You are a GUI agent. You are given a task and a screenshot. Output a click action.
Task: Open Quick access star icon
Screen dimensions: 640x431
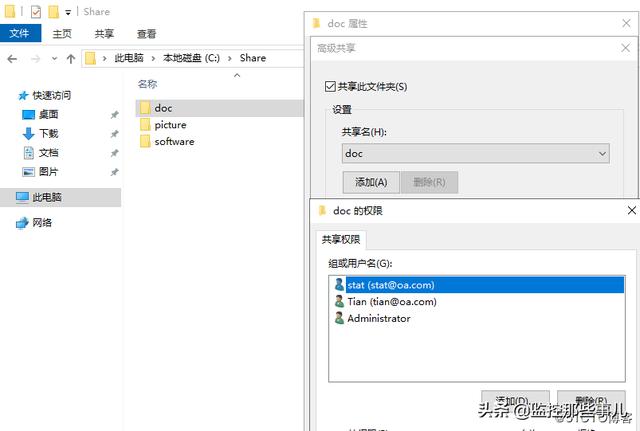pos(23,96)
